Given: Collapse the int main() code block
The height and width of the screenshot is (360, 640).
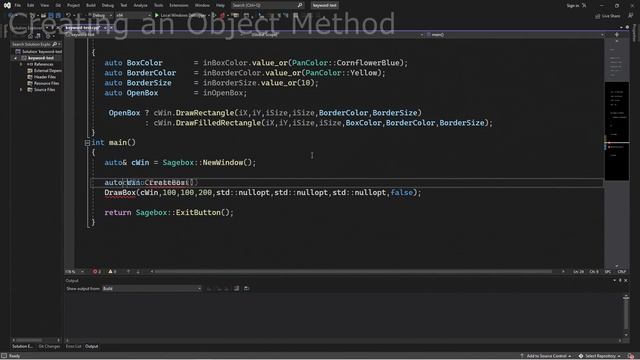Looking at the screenshot, I should coord(87,143).
